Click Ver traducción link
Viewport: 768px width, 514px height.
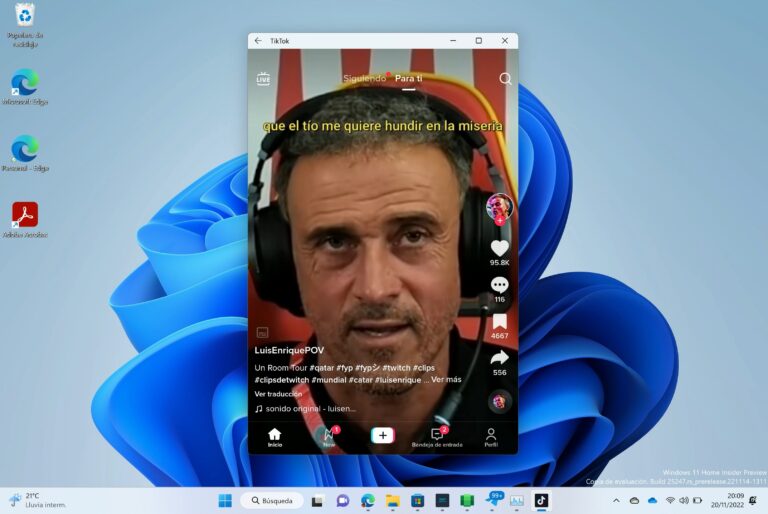point(278,394)
